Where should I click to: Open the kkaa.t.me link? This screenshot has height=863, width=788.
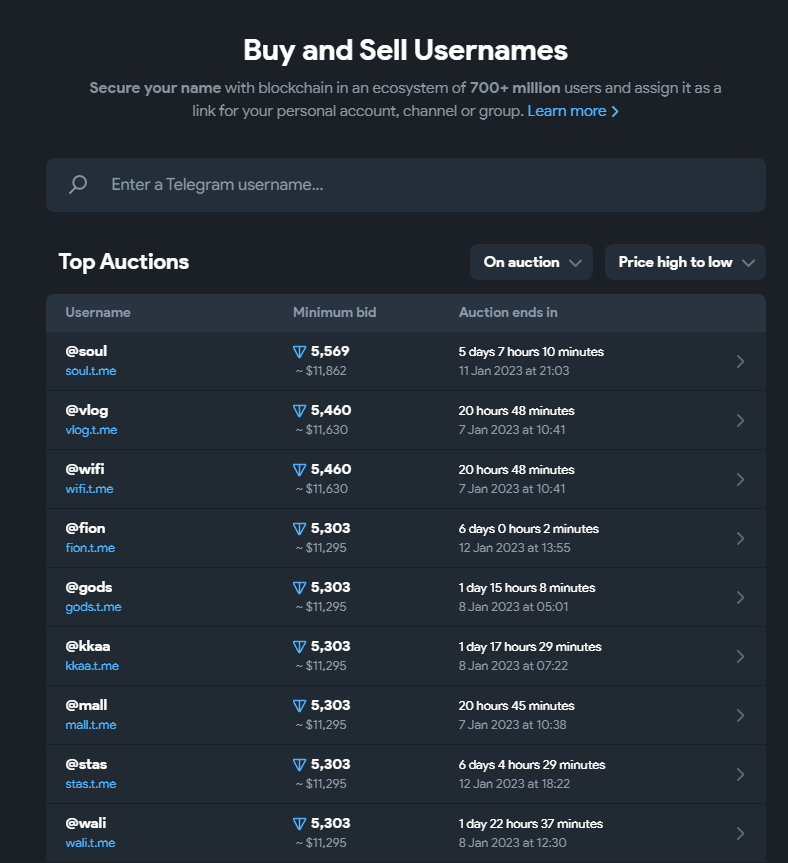92,666
